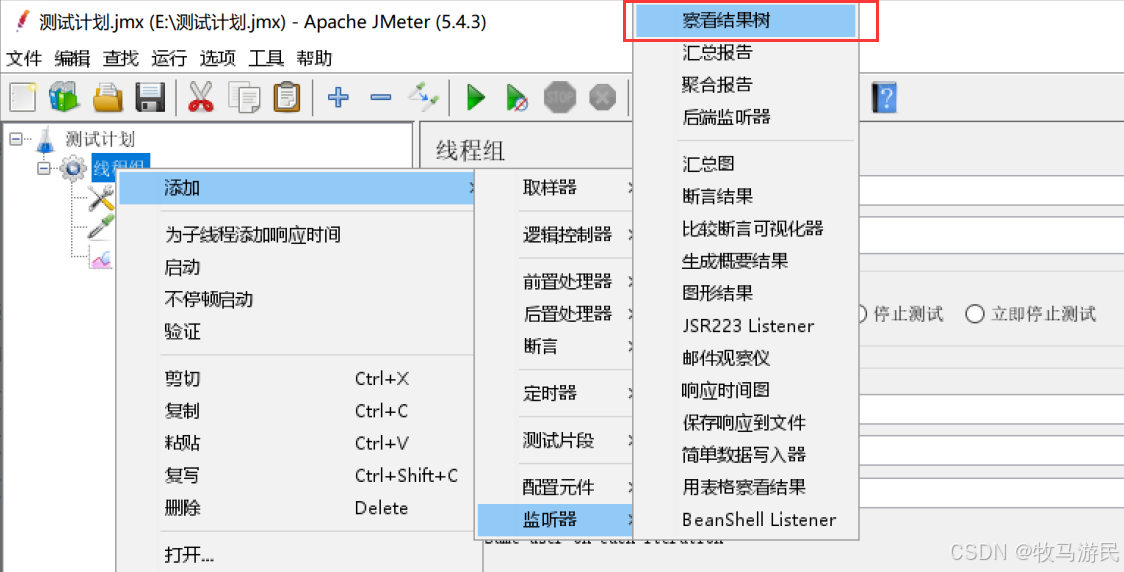This screenshot has width=1124, height=572.
Task: Choose 删除 Delete in context menu
Action: pyautogui.click(x=297, y=508)
